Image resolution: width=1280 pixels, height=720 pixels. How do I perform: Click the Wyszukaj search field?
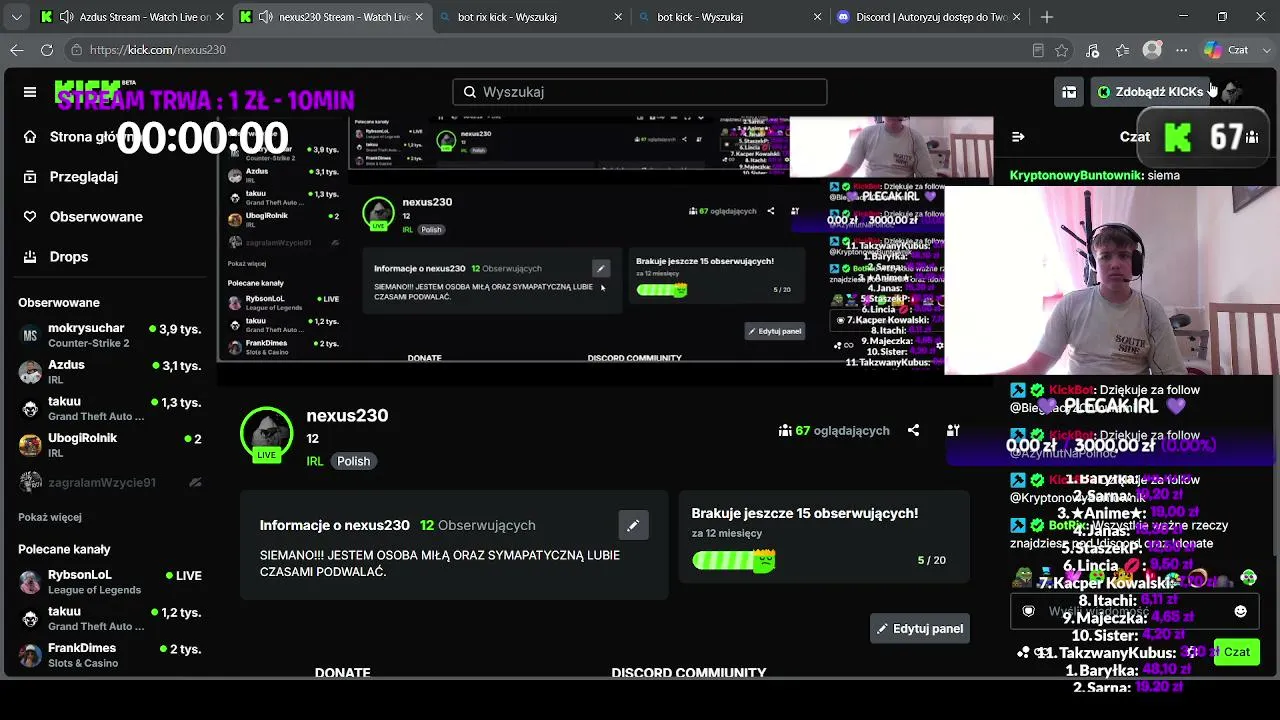(x=640, y=92)
